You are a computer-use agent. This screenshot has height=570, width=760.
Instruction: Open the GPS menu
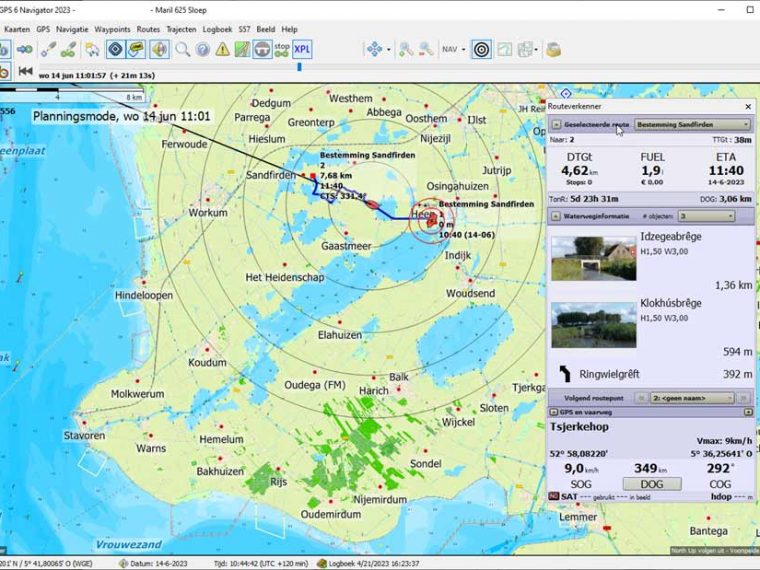click(43, 29)
